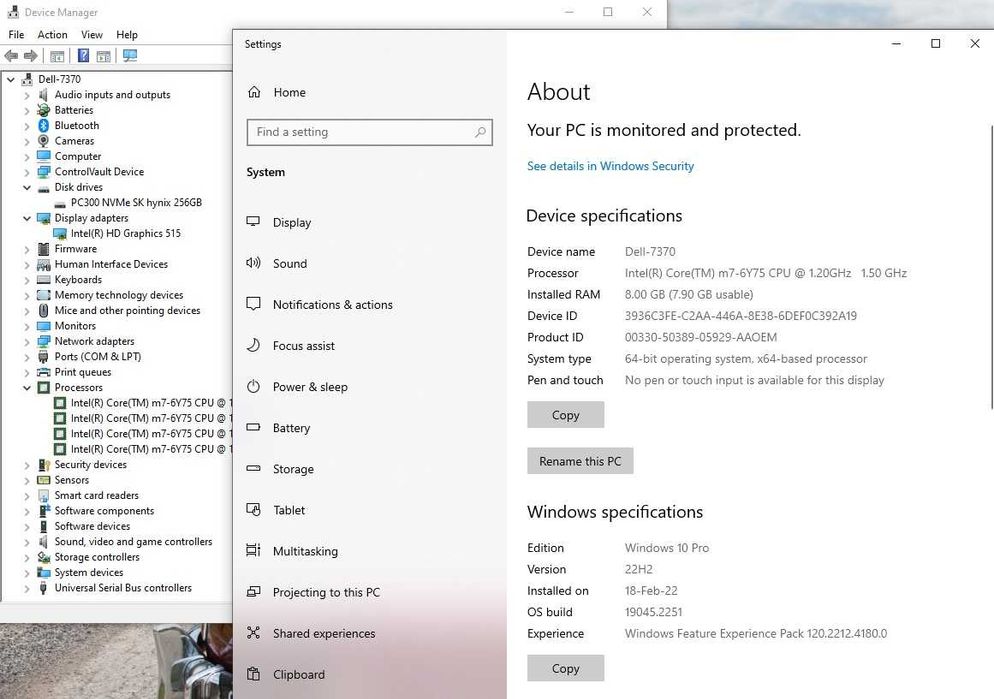Viewport: 994px width, 699px height.
Task: Click the Battery icon in Settings sidebar
Action: tap(254, 428)
